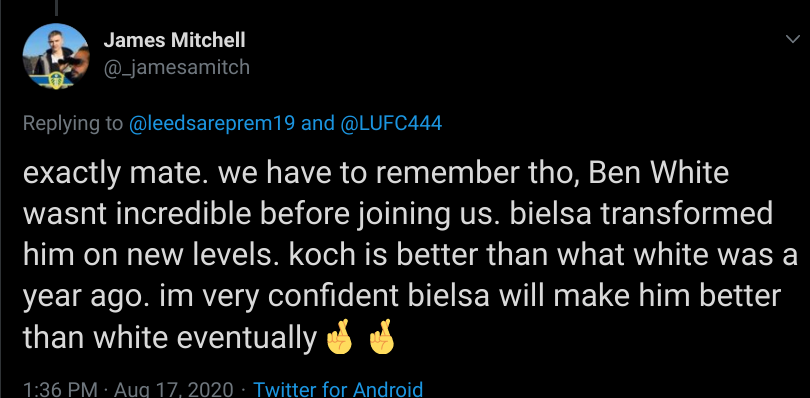Click the 1:36 PM timestamp
Viewport: 810px width, 398px height.
(60, 389)
